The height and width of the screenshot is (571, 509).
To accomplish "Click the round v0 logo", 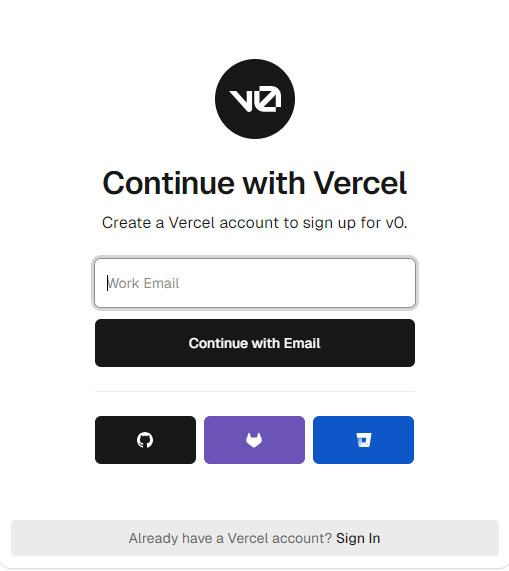I will [255, 99].
